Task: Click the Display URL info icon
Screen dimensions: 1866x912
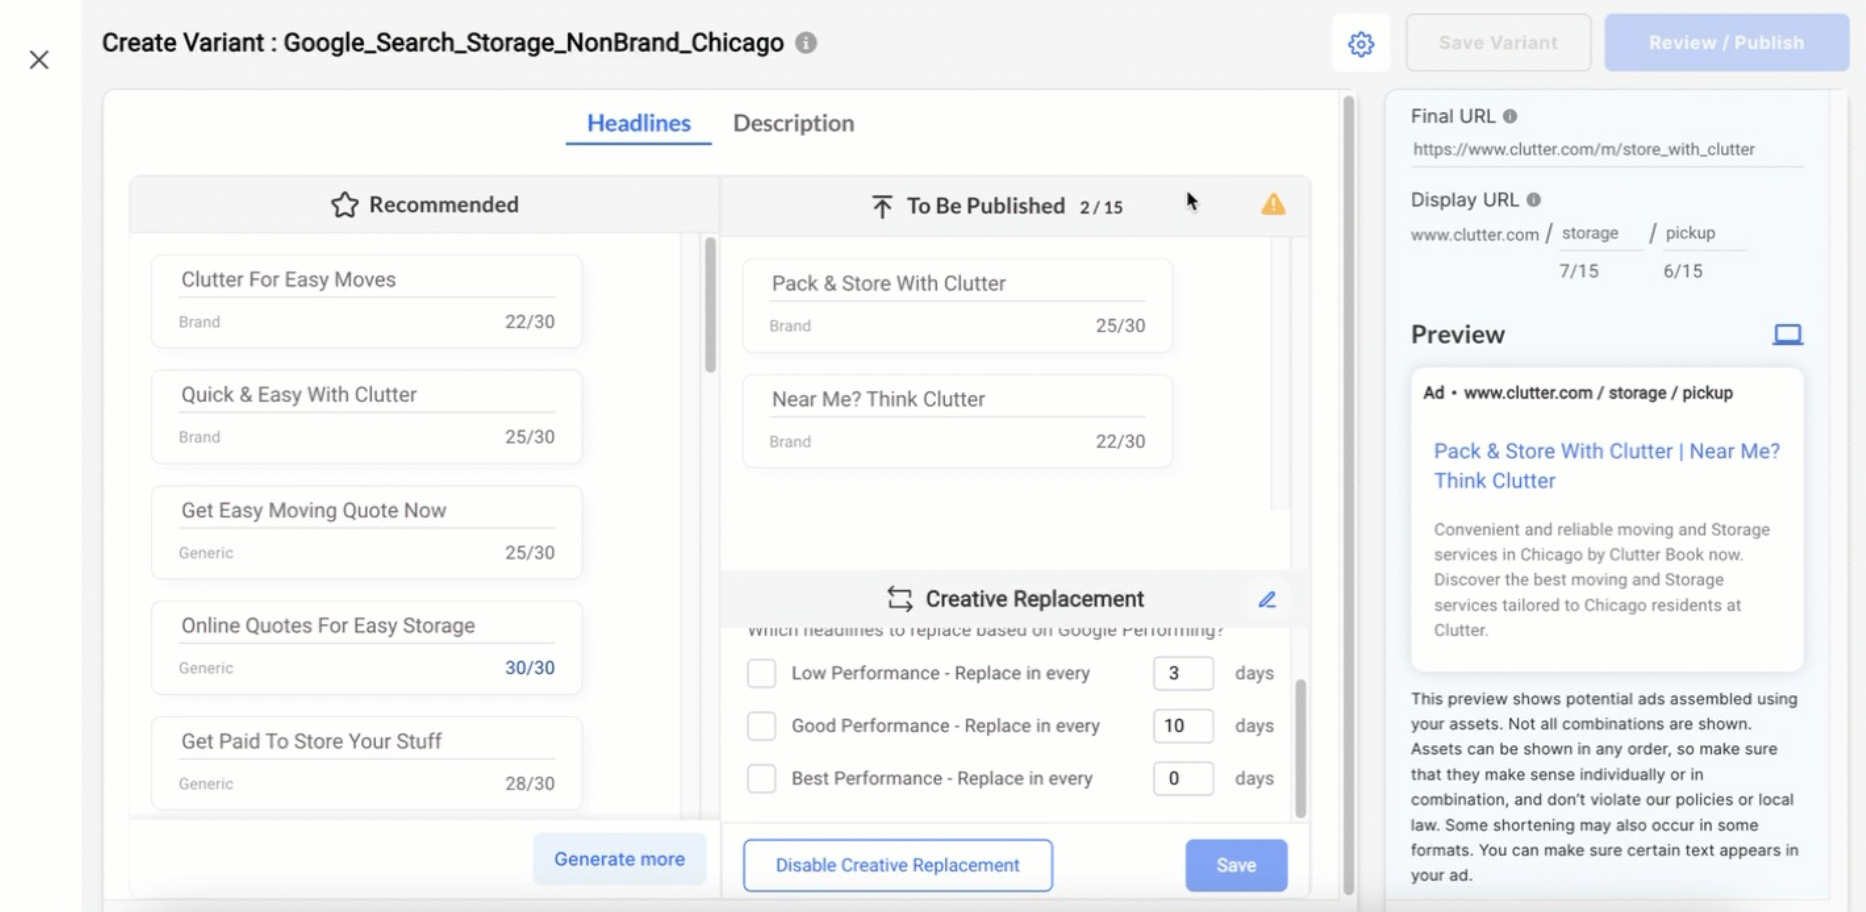Action: coord(1533,200)
